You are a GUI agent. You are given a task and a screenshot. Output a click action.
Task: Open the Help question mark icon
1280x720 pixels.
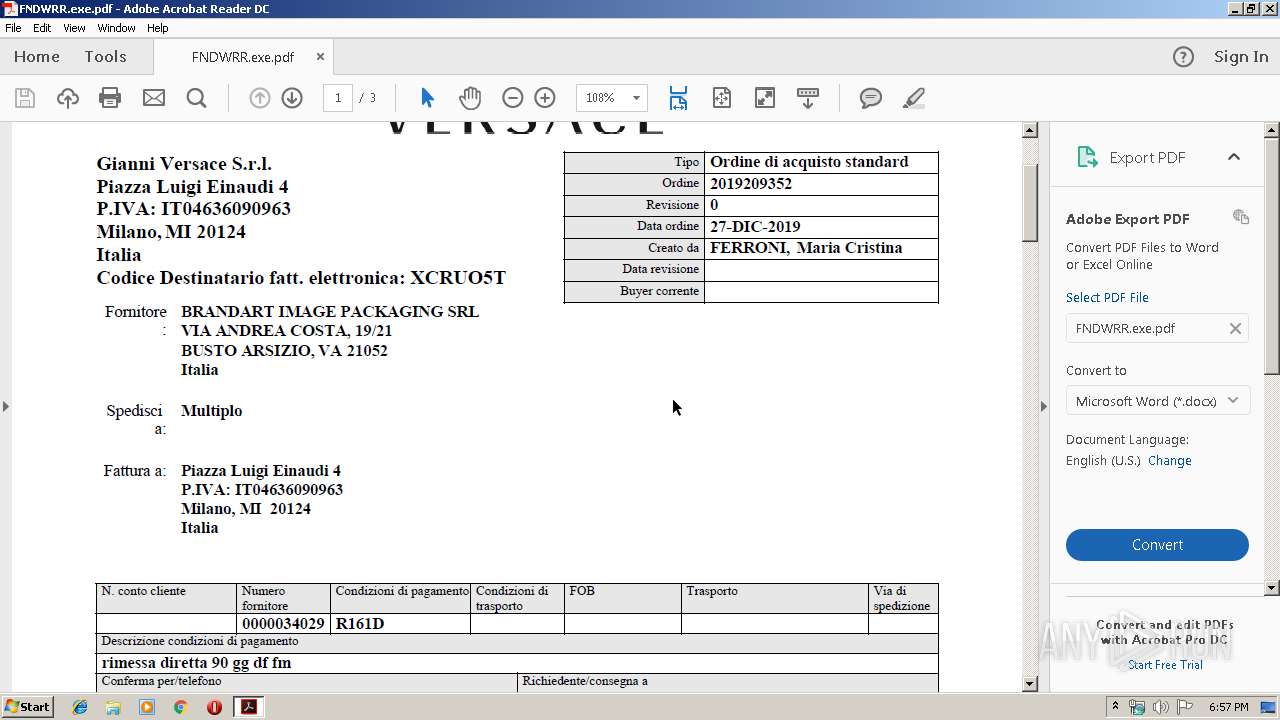(1183, 57)
